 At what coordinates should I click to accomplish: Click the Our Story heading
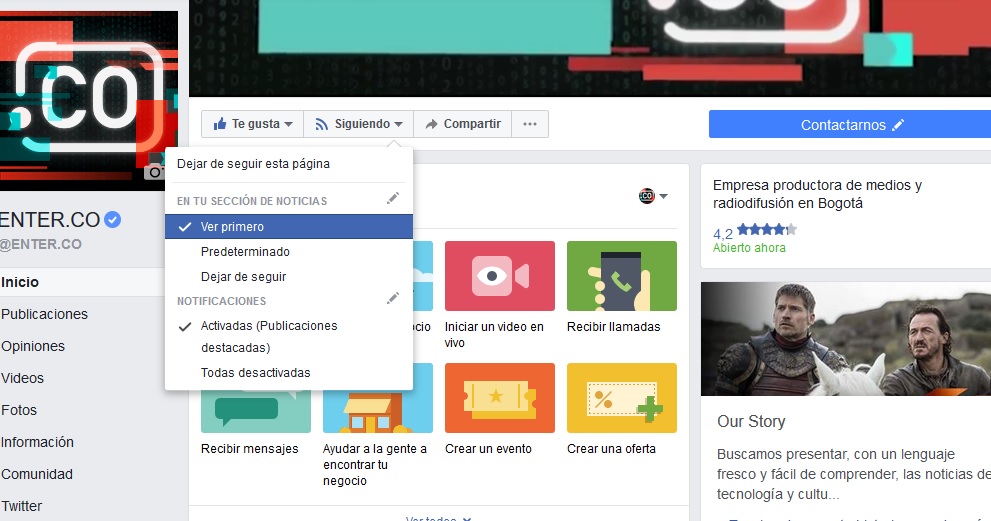point(751,421)
